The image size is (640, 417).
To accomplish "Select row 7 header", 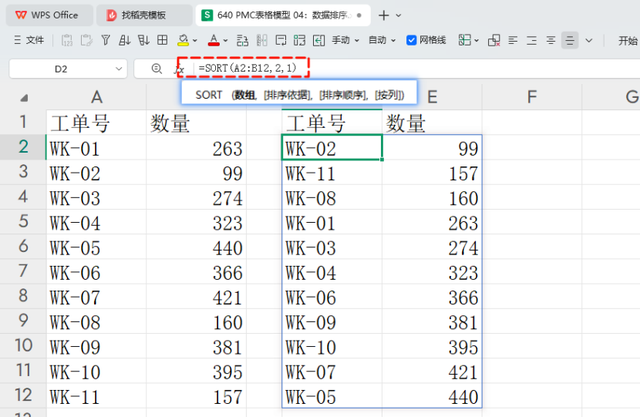I will 23,271.
